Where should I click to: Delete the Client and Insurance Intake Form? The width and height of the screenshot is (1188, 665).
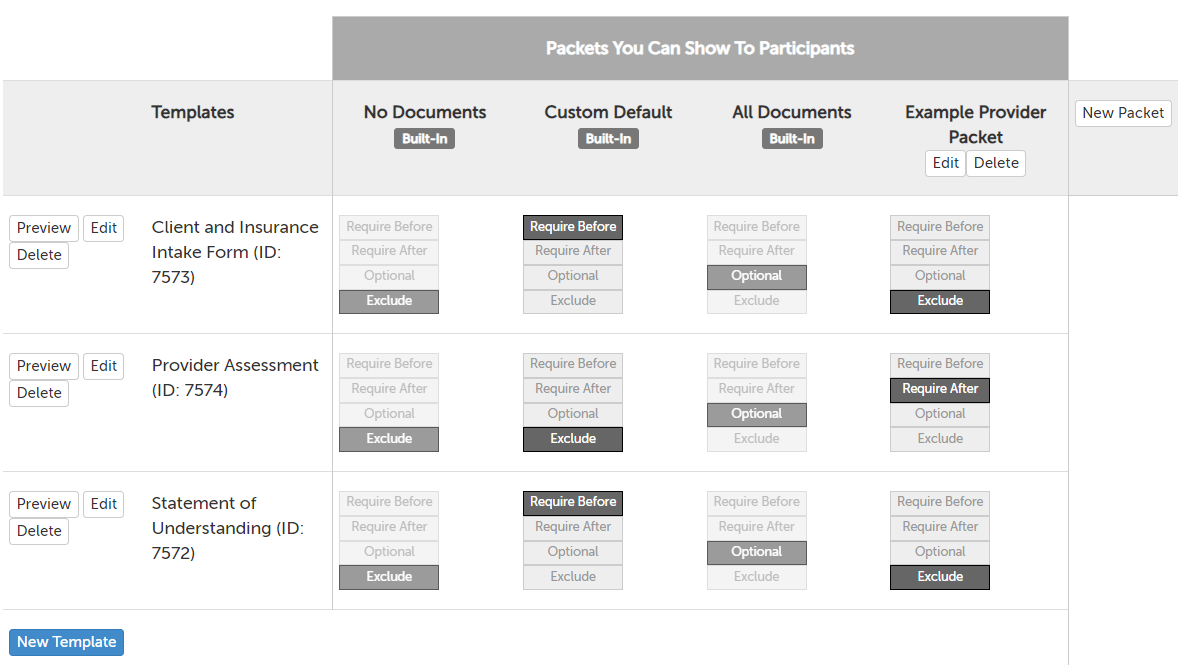click(x=38, y=255)
